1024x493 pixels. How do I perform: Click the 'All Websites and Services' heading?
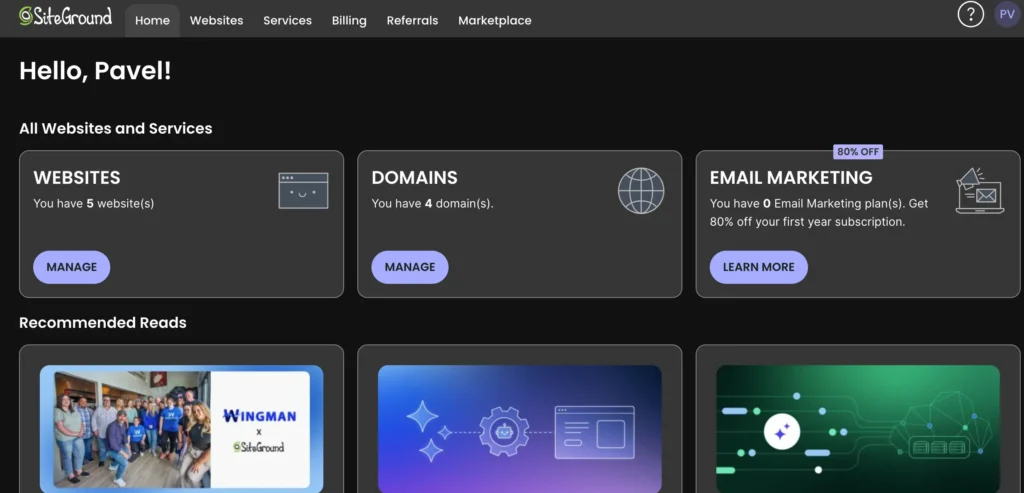[x=116, y=129]
